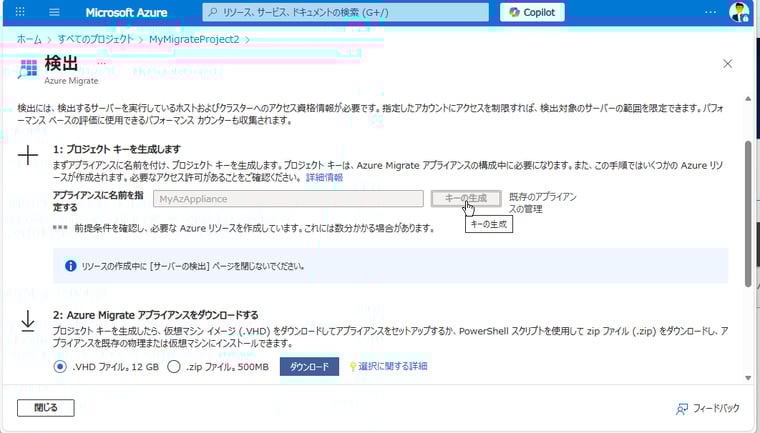Click the scrollbar down arrow
Viewport: 760px width, 433px height.
click(748, 378)
